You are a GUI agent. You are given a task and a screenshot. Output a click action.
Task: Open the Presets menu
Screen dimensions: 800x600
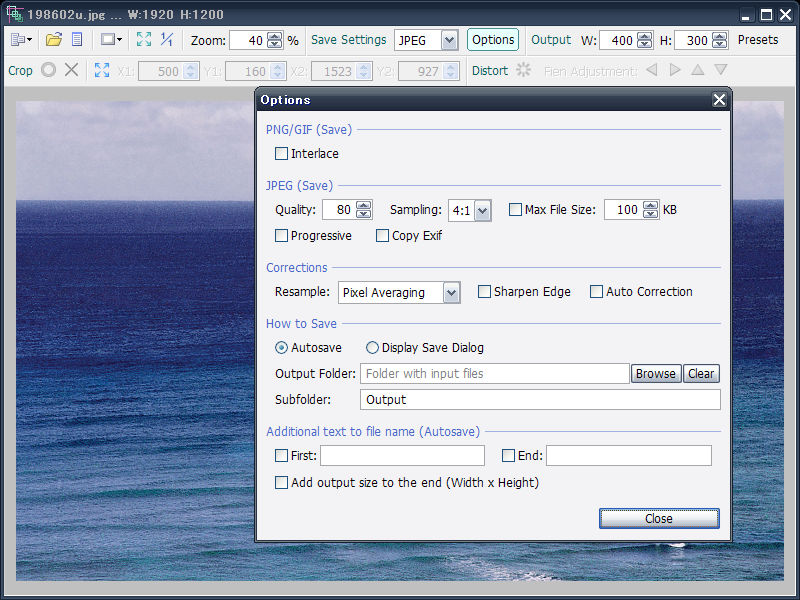757,40
